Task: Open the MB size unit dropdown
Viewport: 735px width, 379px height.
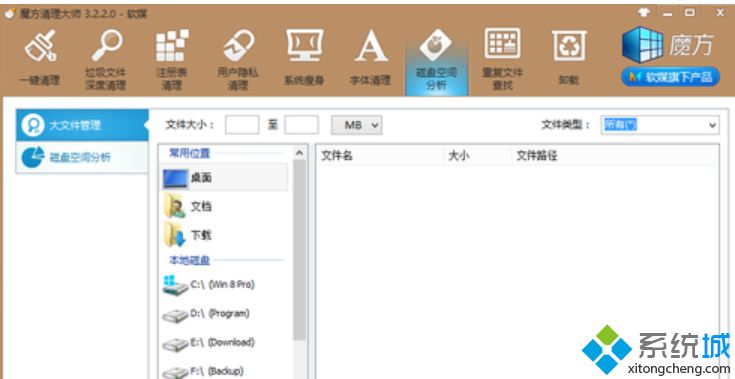Action: [357, 125]
